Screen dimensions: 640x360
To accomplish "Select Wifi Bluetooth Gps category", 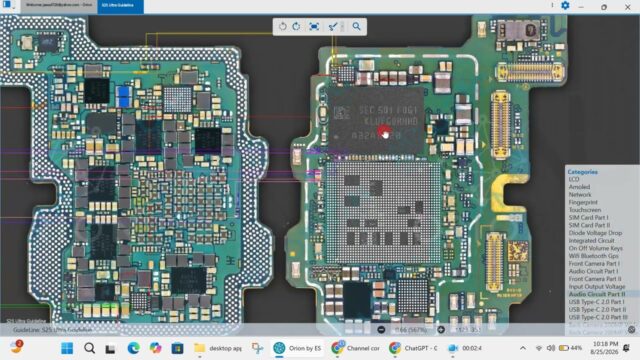I will [593, 256].
